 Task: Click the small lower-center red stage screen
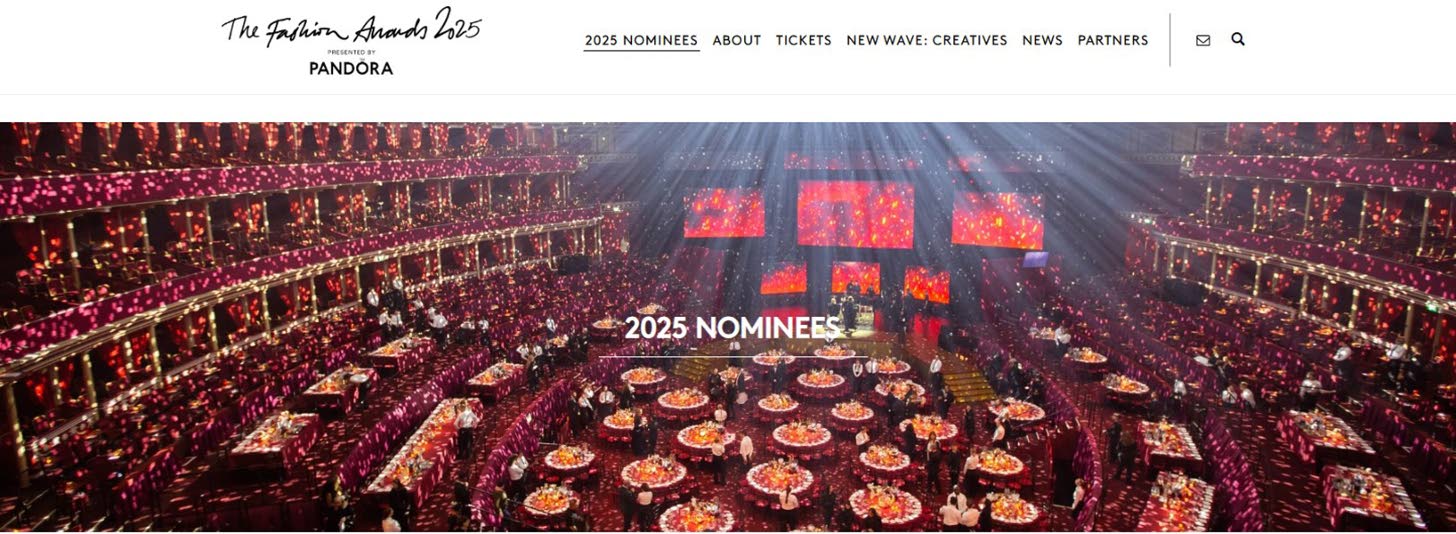tap(856, 277)
